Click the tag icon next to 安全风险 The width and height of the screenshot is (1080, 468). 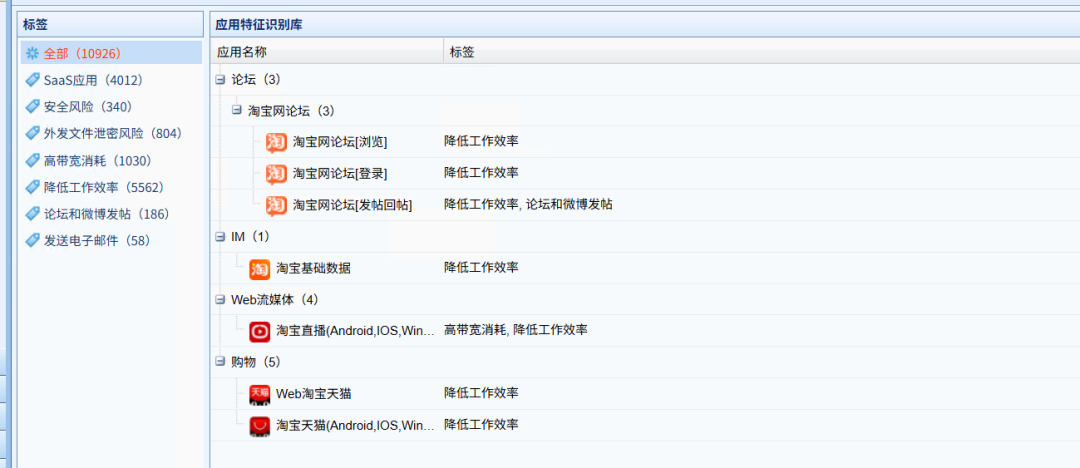click(32, 108)
